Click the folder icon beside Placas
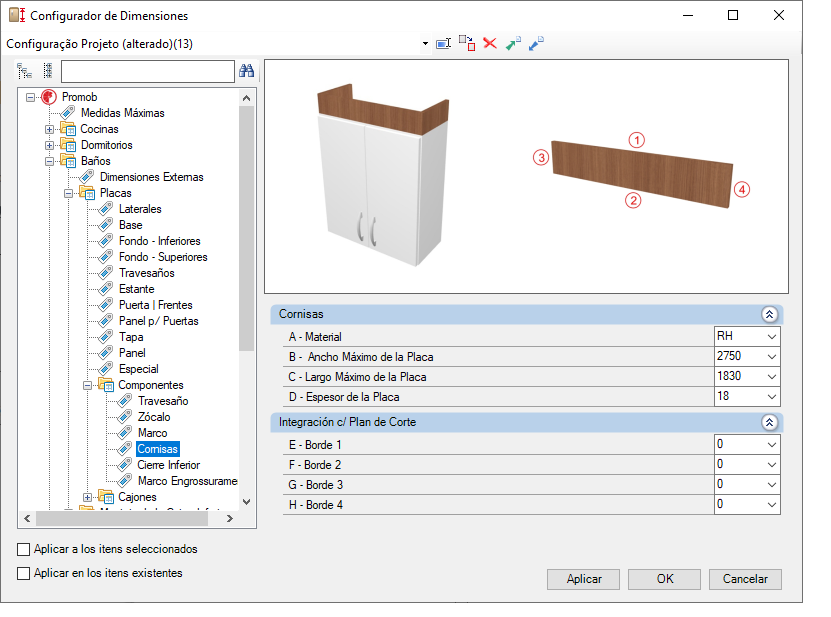Image resolution: width=831 pixels, height=617 pixels. (87, 193)
